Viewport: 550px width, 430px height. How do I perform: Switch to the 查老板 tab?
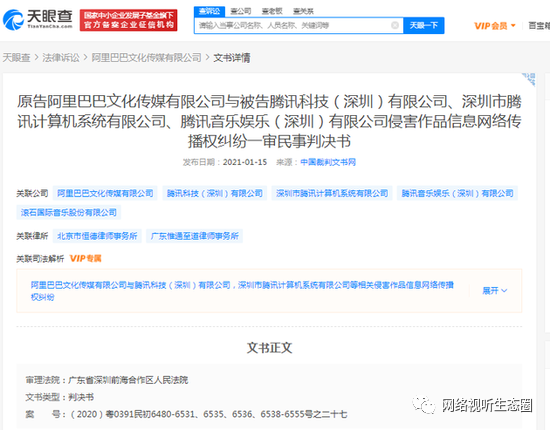coord(272,11)
